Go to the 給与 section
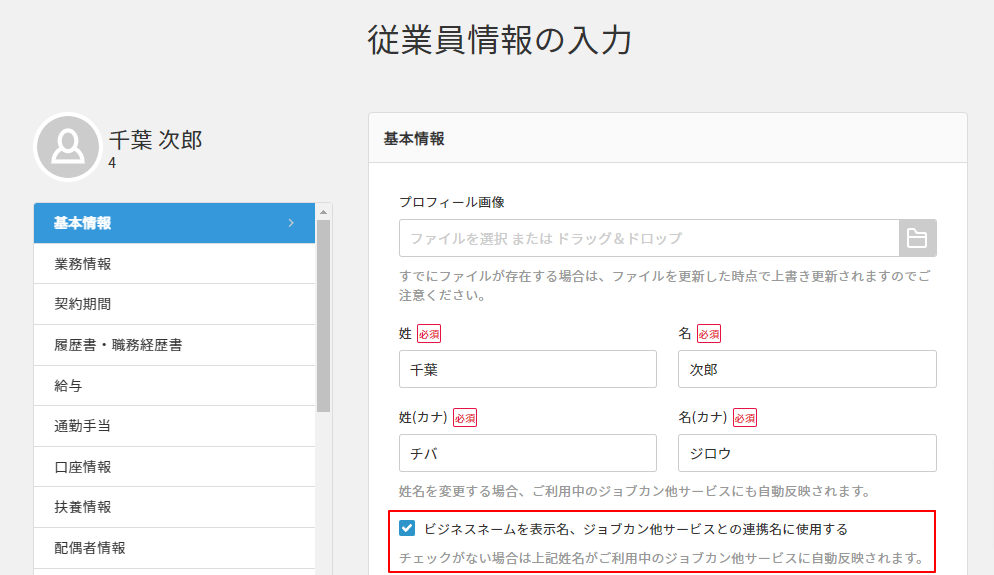This screenshot has height=575, width=994. pyautogui.click(x=69, y=385)
